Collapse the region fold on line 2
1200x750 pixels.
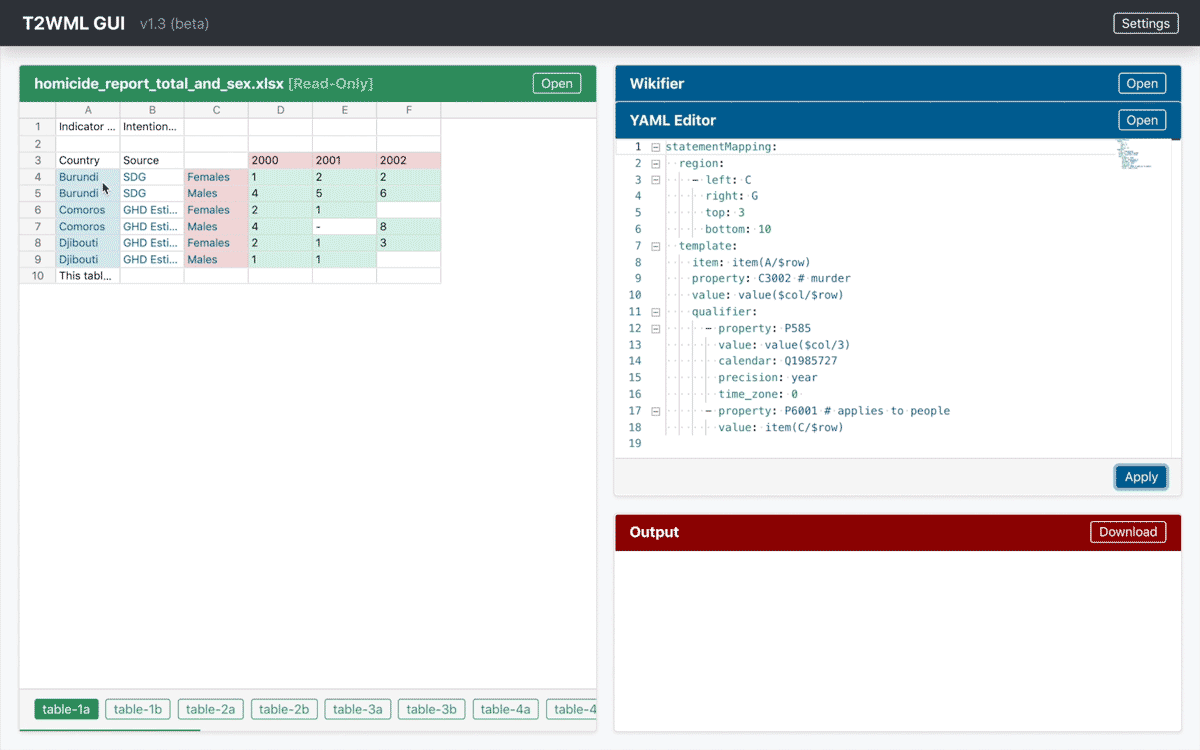pos(655,164)
